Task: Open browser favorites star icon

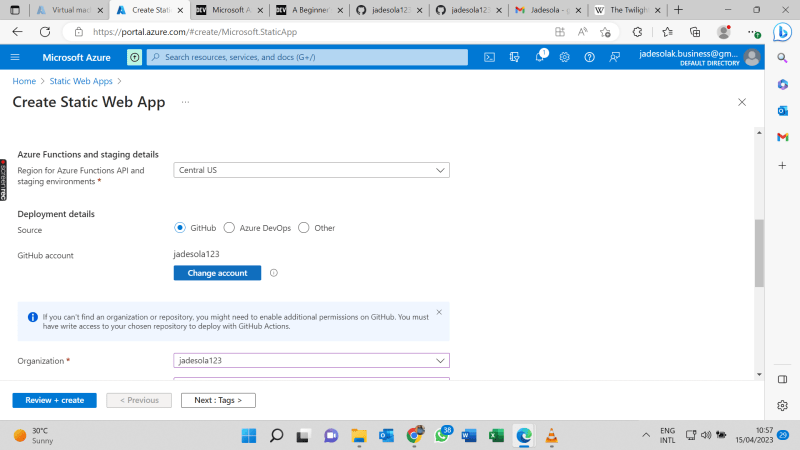Action: [605, 32]
